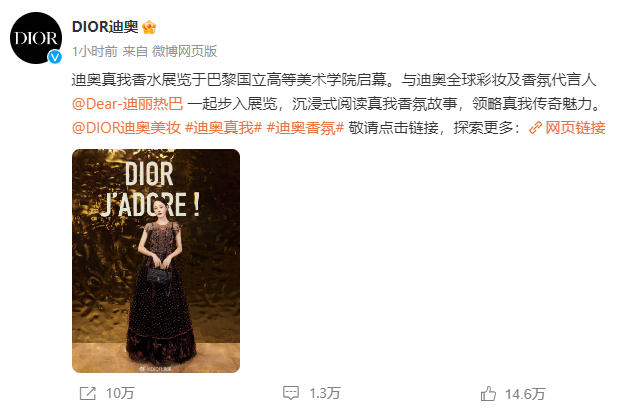The image size is (622, 410).
Task: Open comments via the speech bubble icon
Action: click(x=290, y=393)
